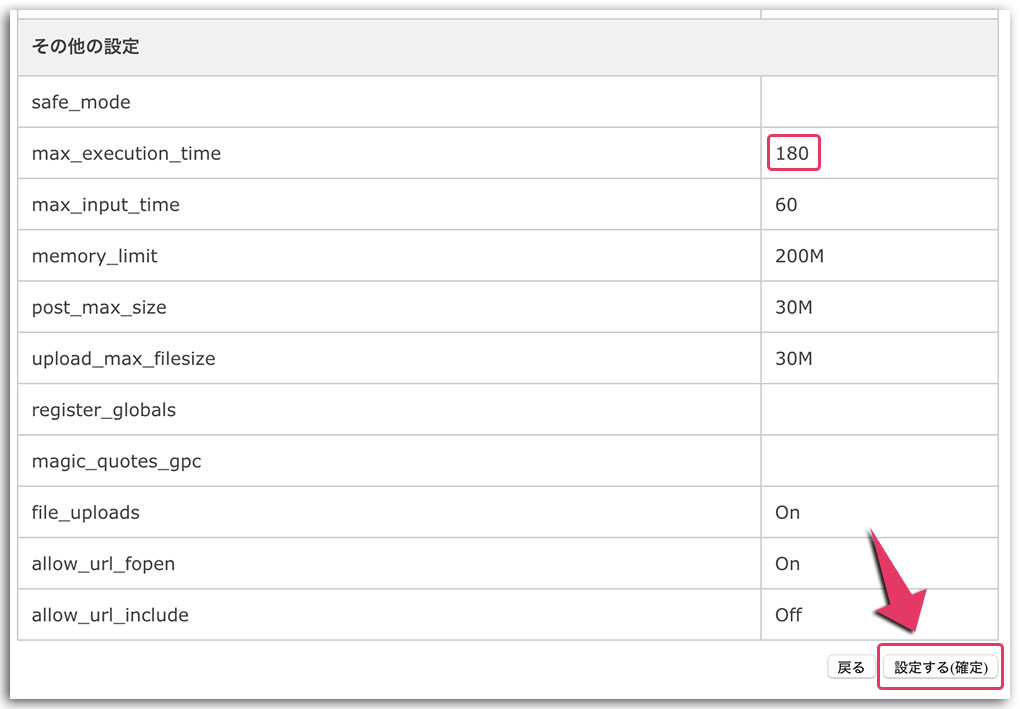Click the post_max_size label
1020x709 pixels.
99,307
